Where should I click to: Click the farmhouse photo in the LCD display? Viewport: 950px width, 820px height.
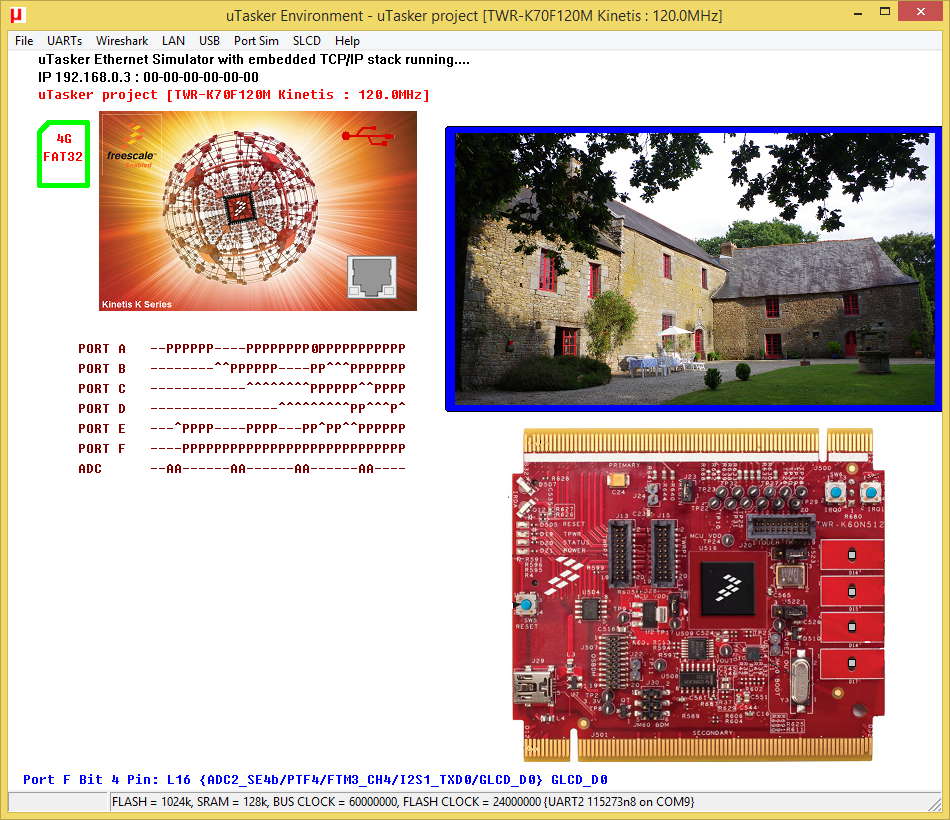pos(694,268)
